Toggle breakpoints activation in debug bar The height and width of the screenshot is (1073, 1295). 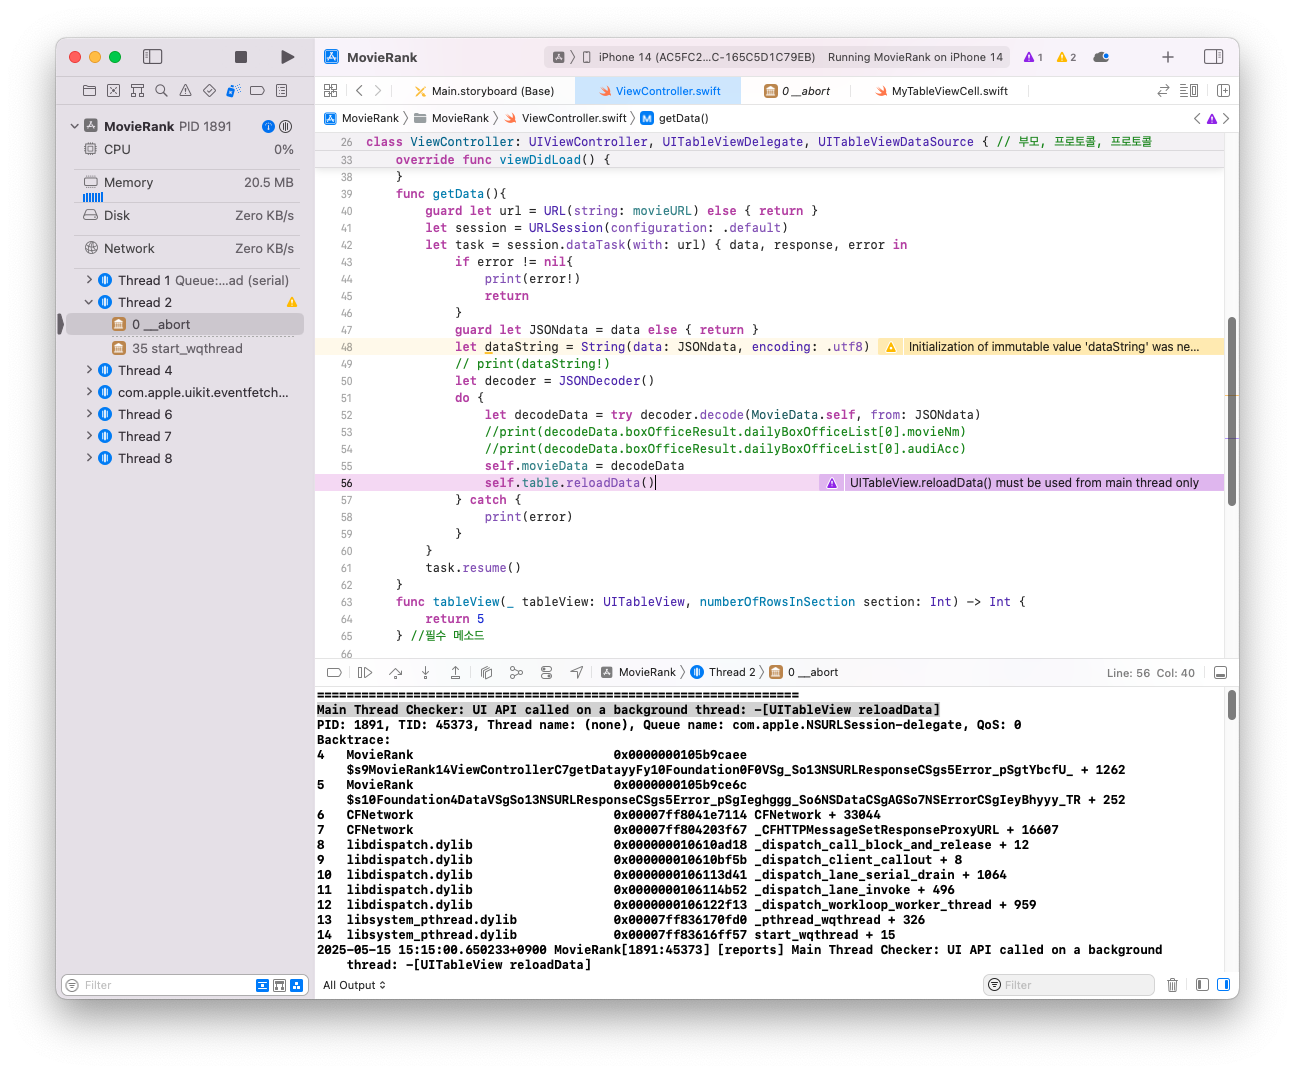coord(335,672)
